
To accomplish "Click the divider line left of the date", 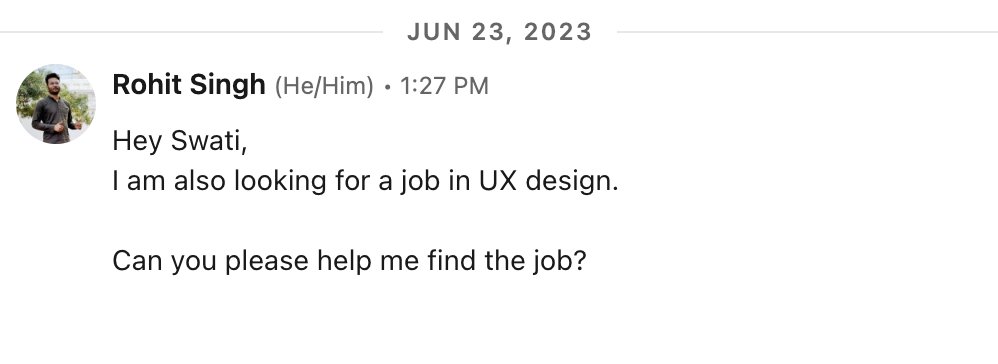I will 191,32.
